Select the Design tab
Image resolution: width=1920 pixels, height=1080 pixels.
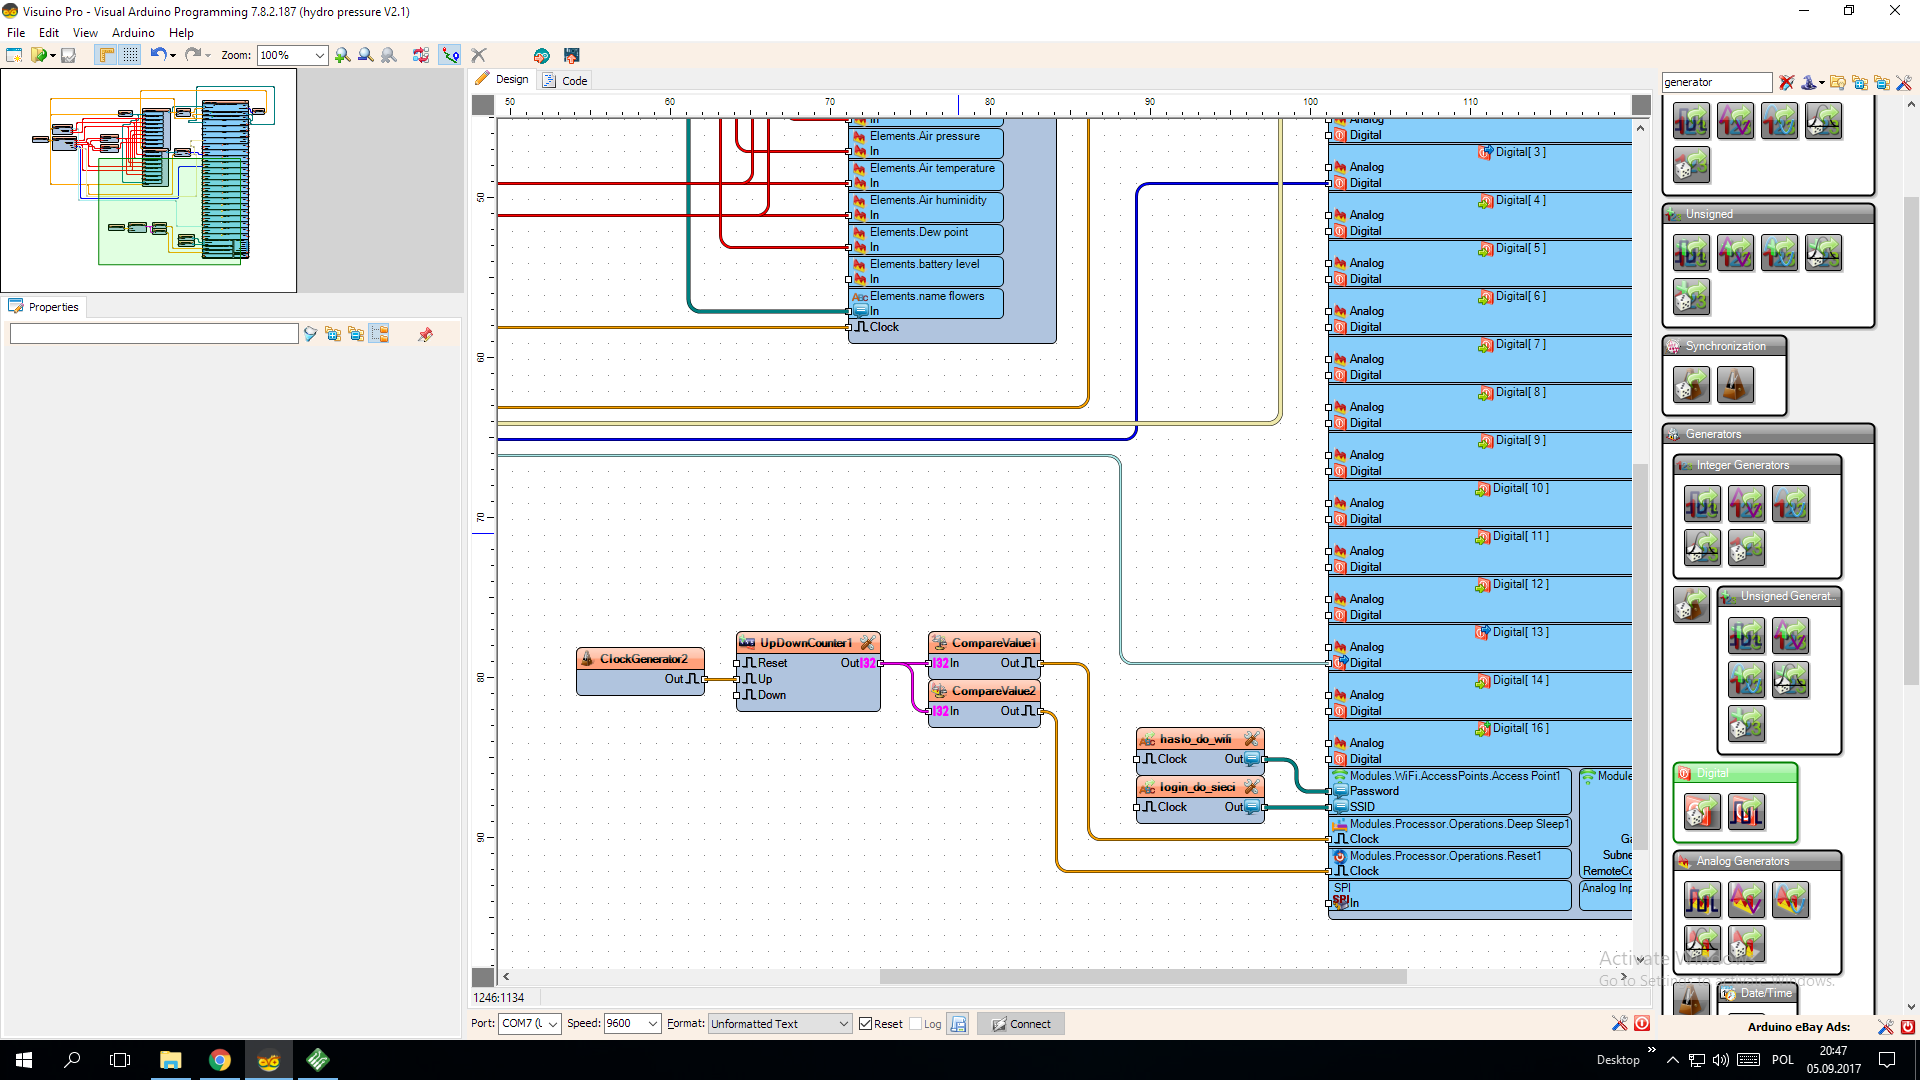[503, 79]
